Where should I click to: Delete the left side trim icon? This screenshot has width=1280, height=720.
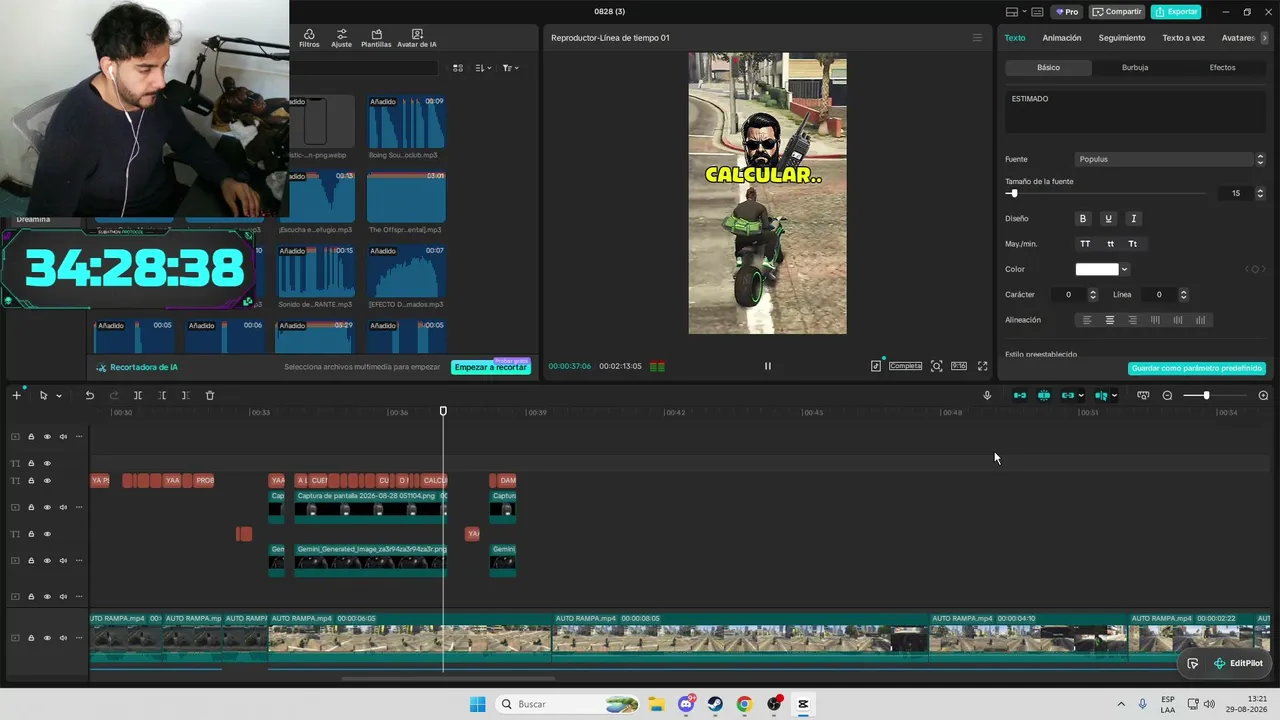pos(162,395)
